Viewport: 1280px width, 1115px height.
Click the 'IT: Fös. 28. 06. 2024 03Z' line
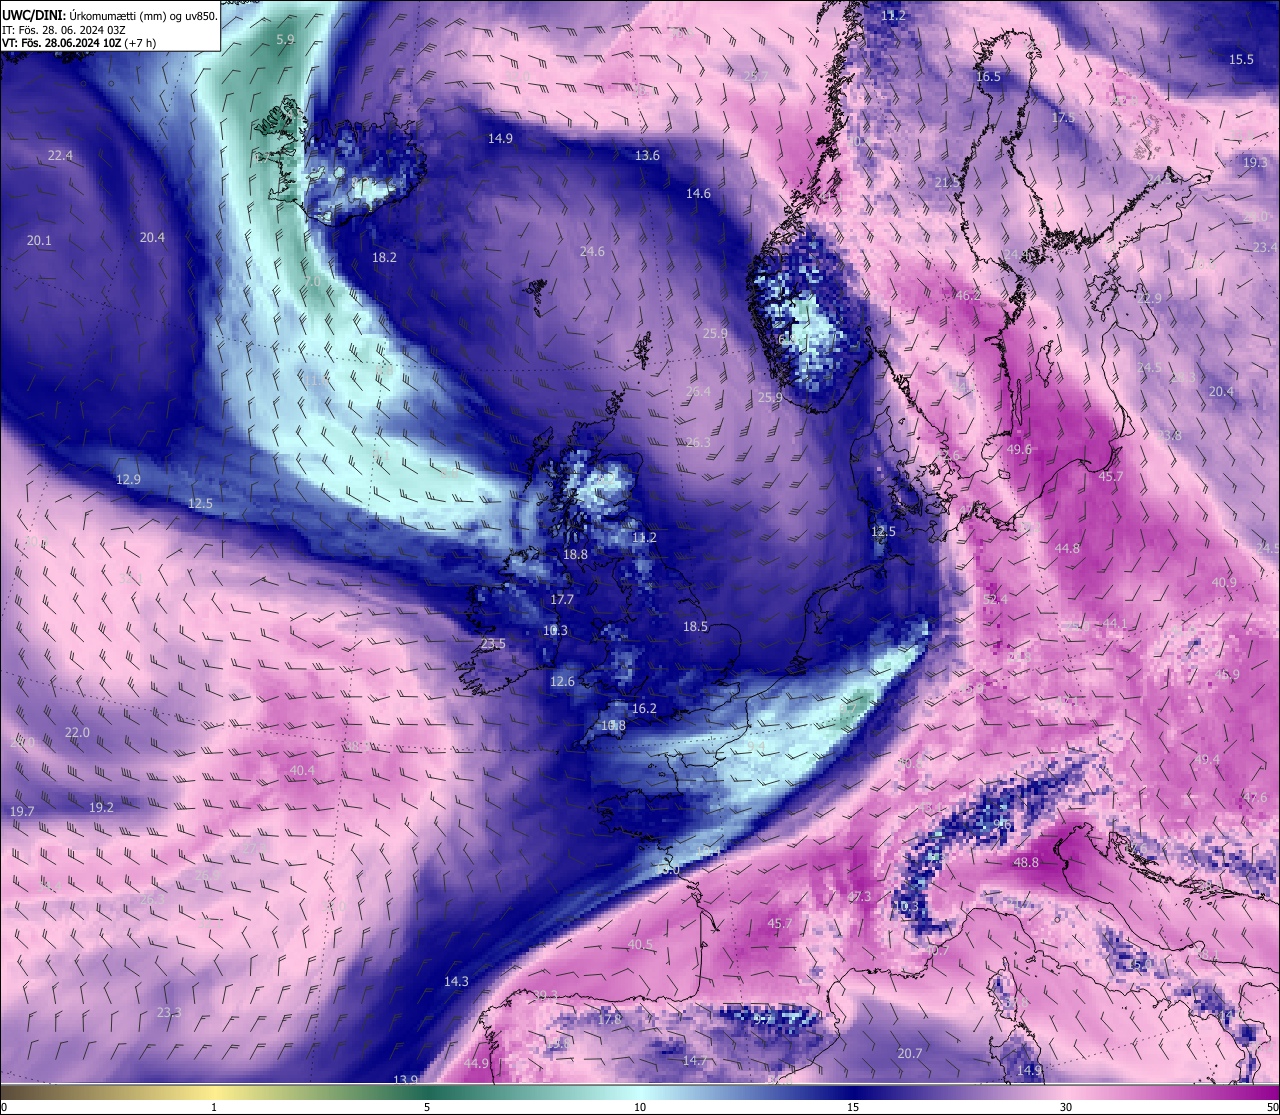63,30
